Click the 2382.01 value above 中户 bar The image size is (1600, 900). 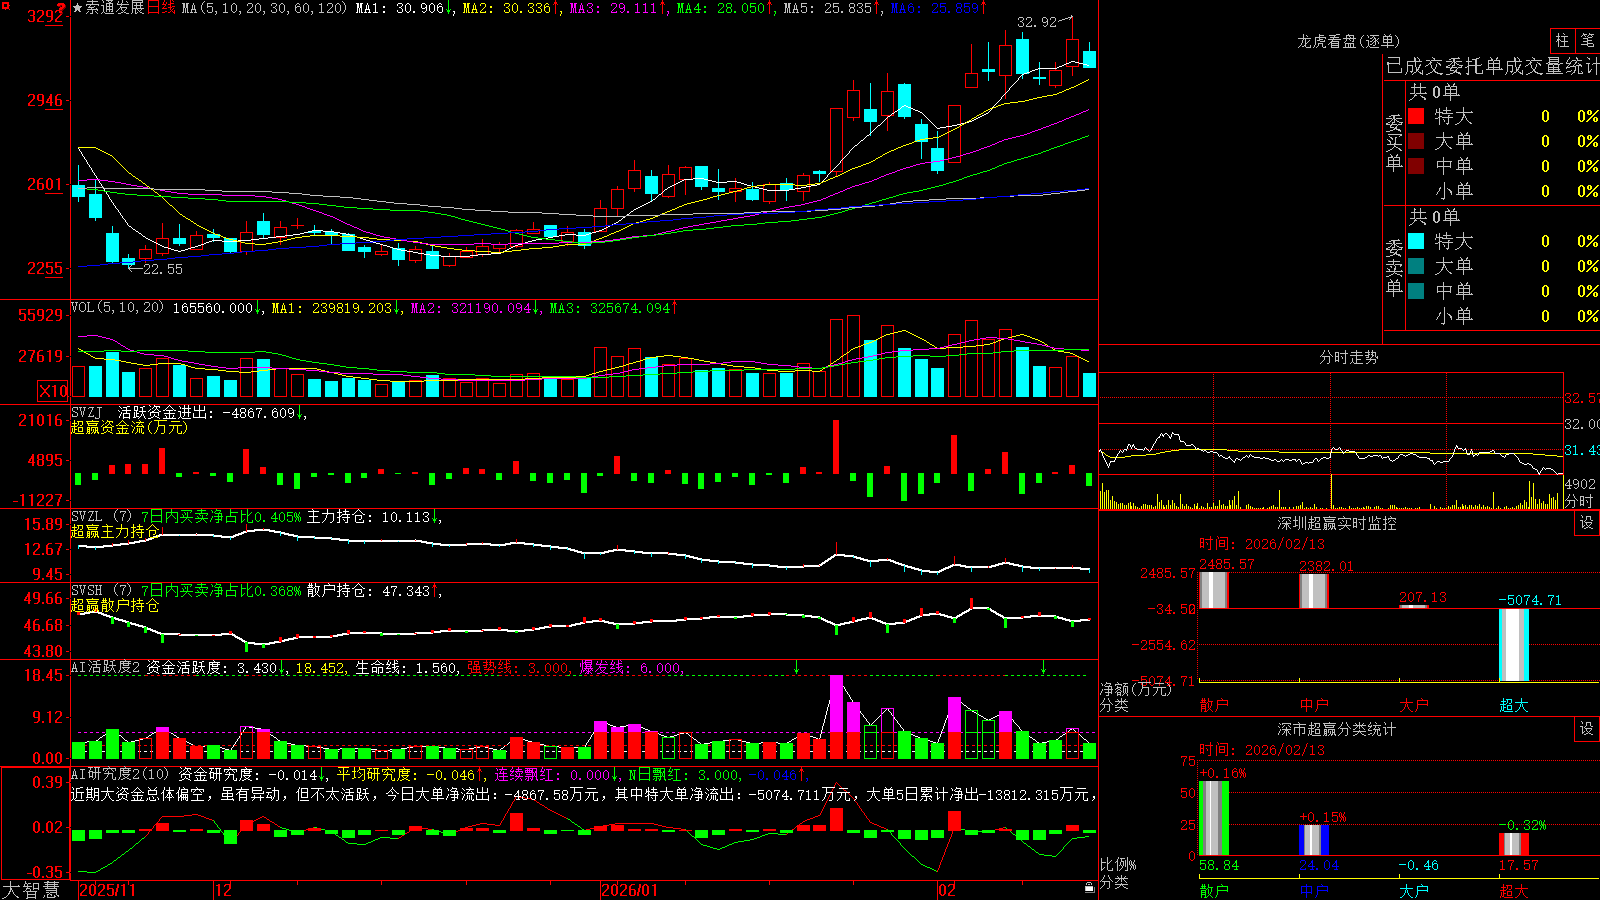[1326, 566]
